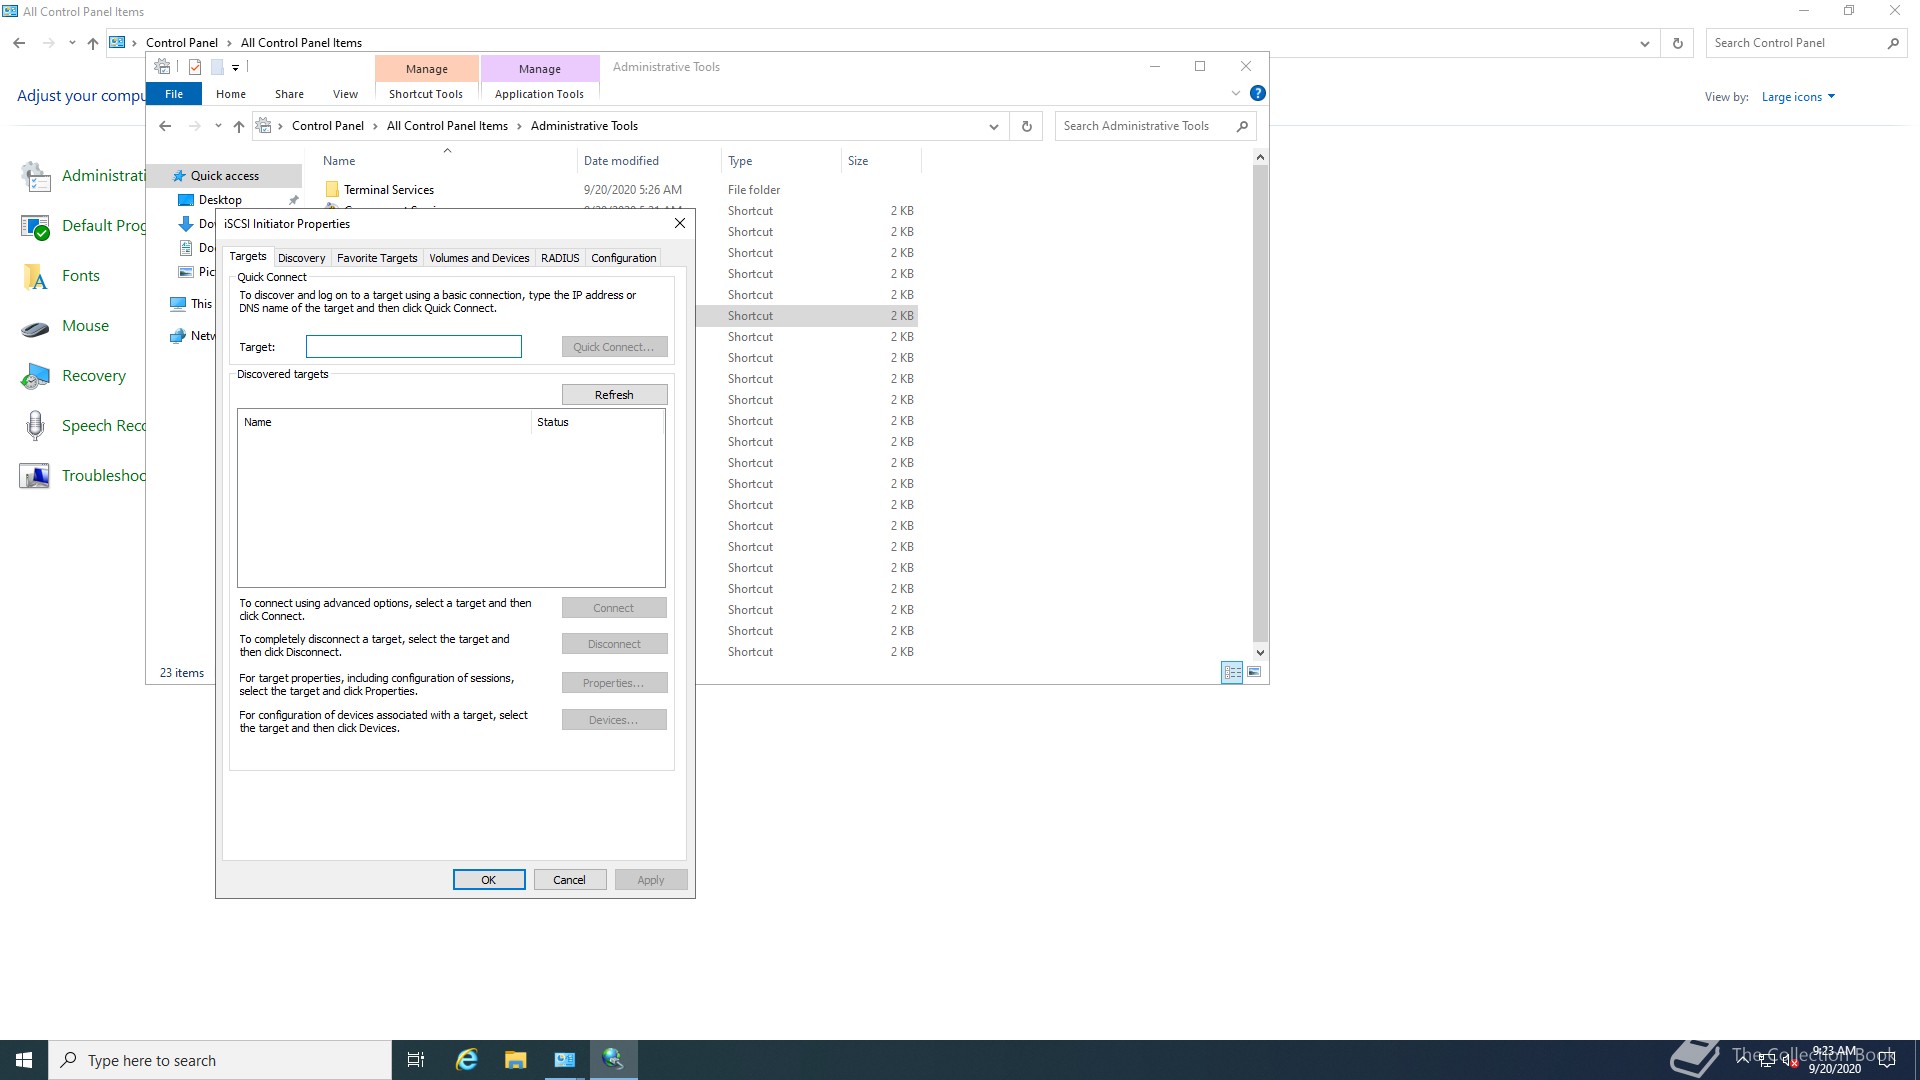
Task: Switch to the Discovery tab
Action: (301, 258)
